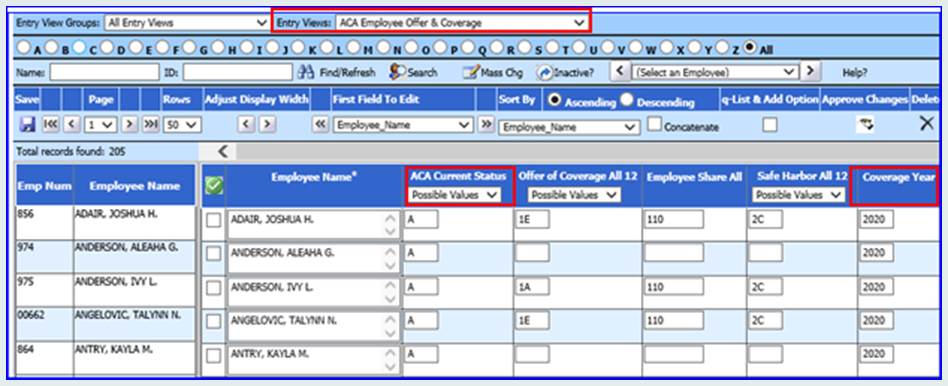Change Rows per page dropdown
Viewport: 948px width, 386px height.
tap(182, 125)
